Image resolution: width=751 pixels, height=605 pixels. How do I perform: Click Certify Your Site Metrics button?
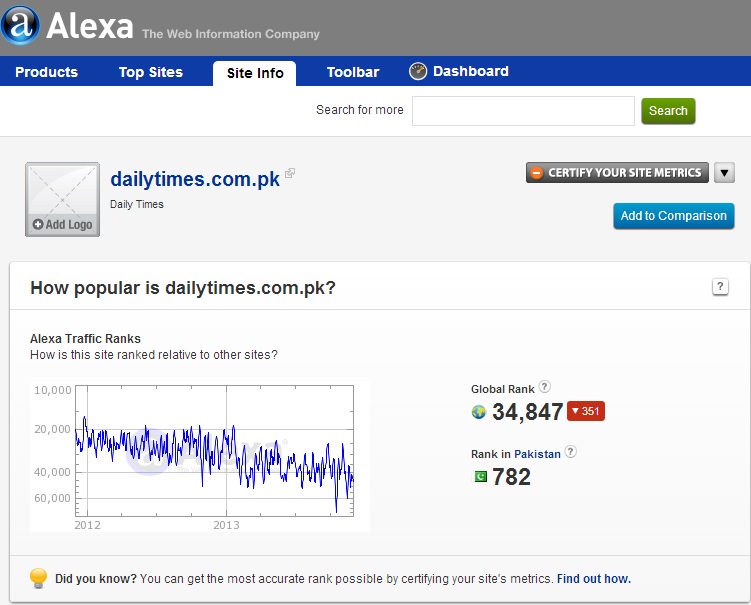617,172
